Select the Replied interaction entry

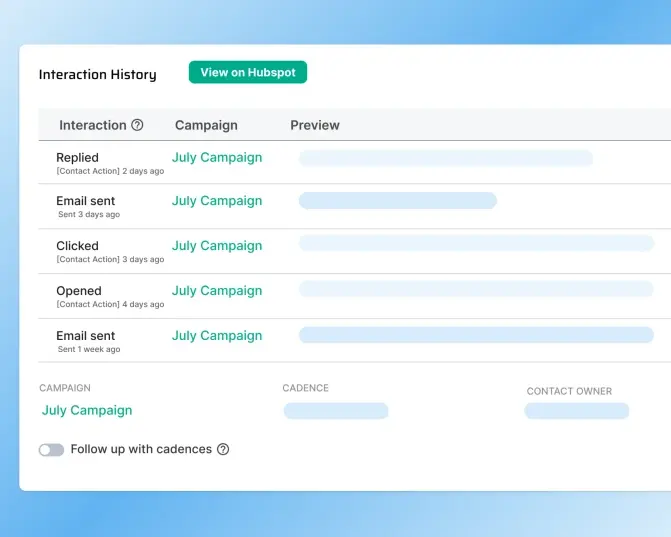(77, 157)
